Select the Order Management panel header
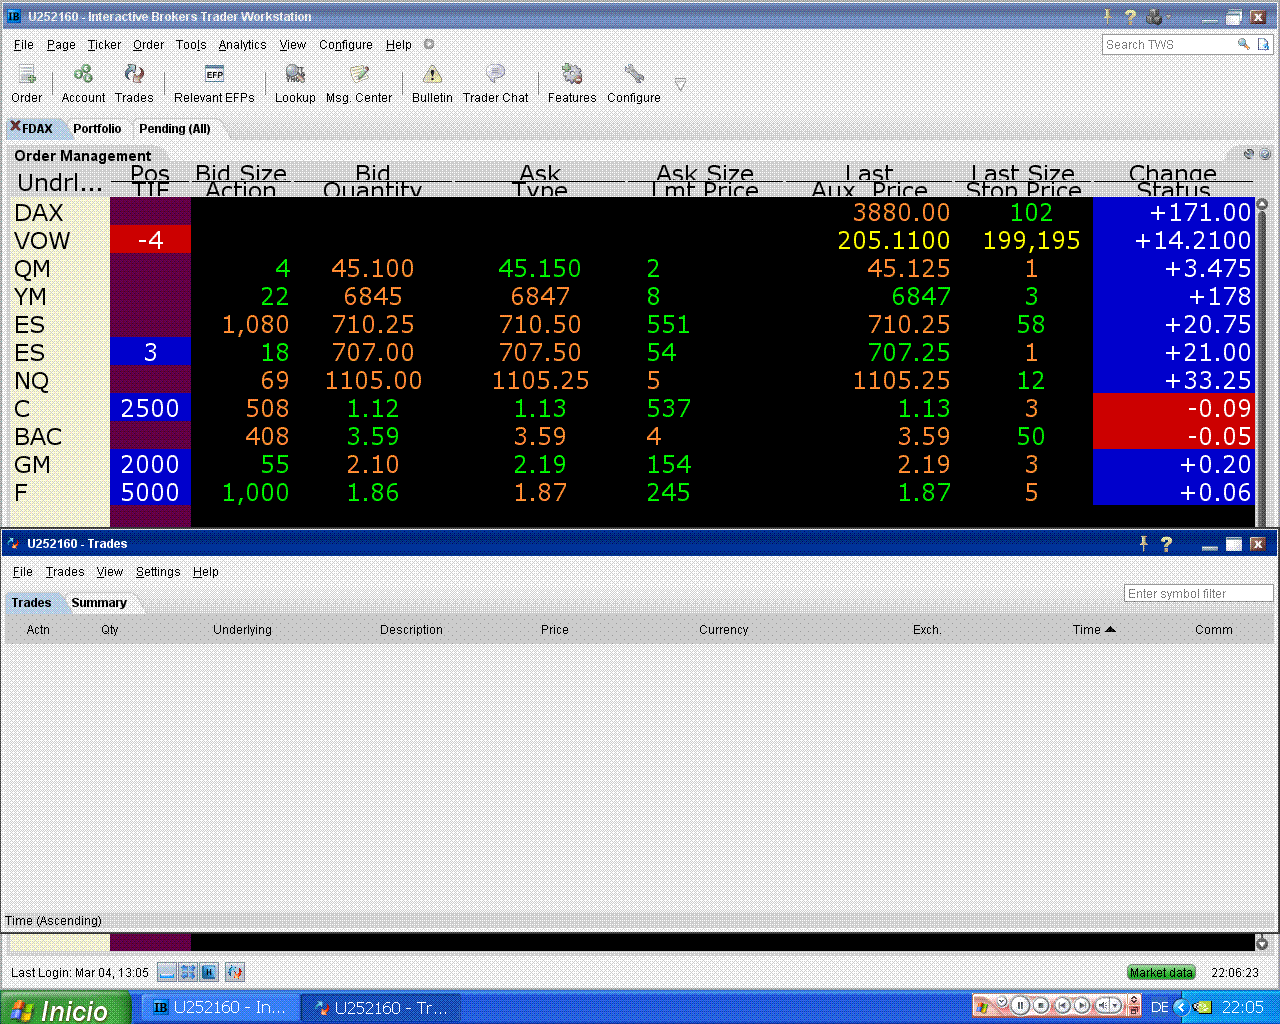The image size is (1280, 1024). pos(83,156)
